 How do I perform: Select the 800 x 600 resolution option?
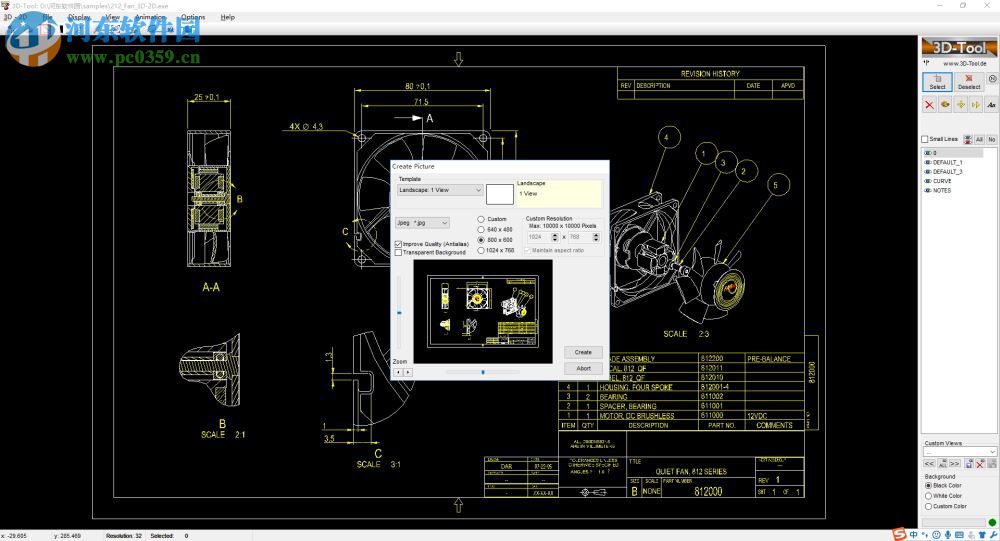(x=481, y=240)
